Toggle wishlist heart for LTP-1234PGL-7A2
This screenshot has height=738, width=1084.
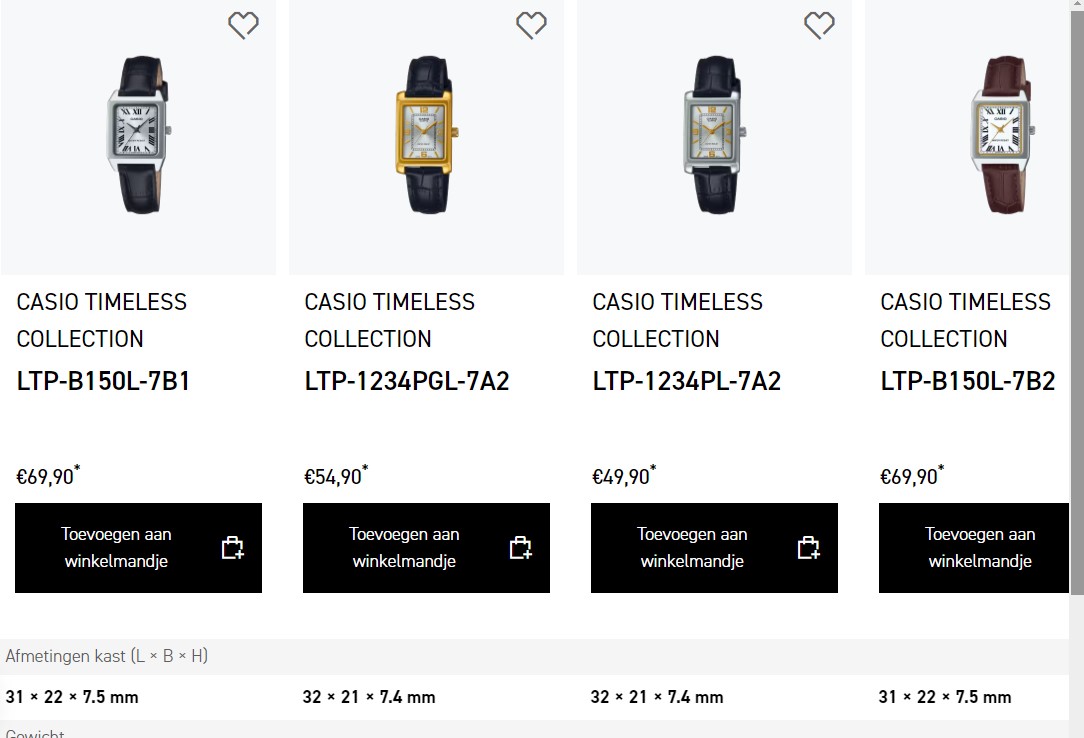(531, 26)
